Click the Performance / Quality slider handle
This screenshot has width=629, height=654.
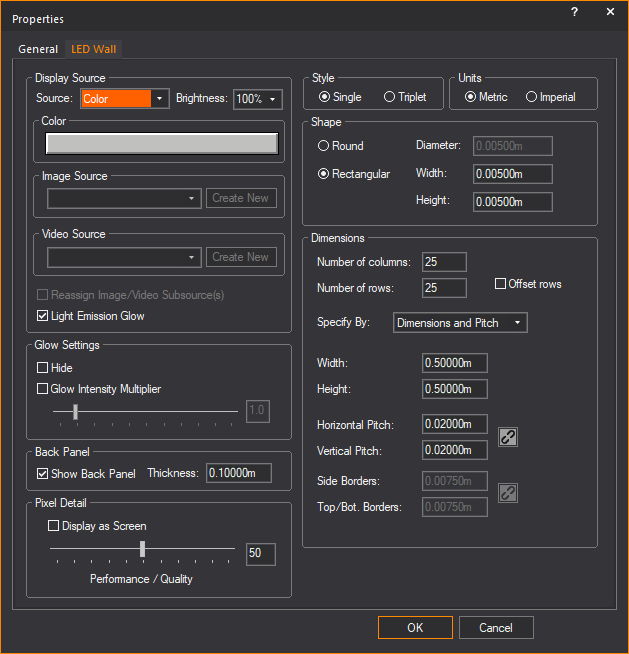tap(143, 549)
